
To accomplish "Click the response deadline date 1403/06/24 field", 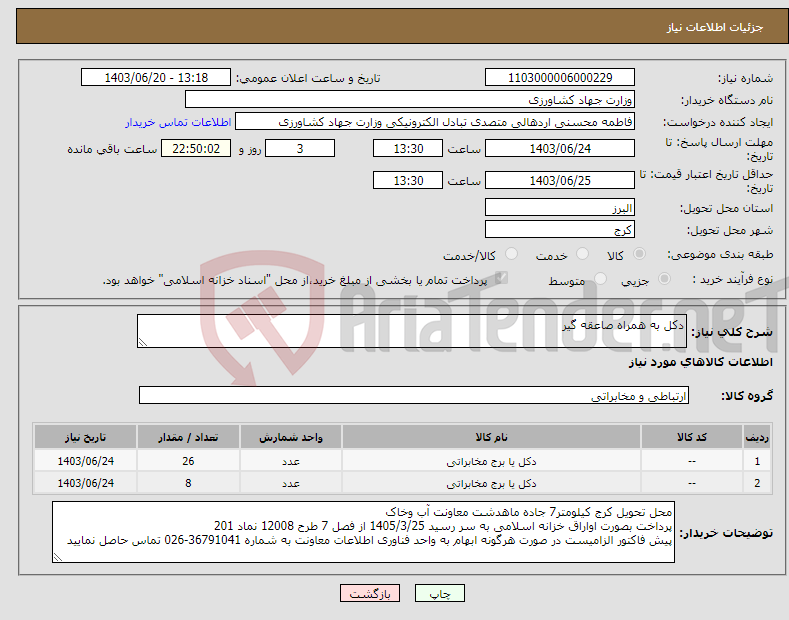I will point(560,148).
